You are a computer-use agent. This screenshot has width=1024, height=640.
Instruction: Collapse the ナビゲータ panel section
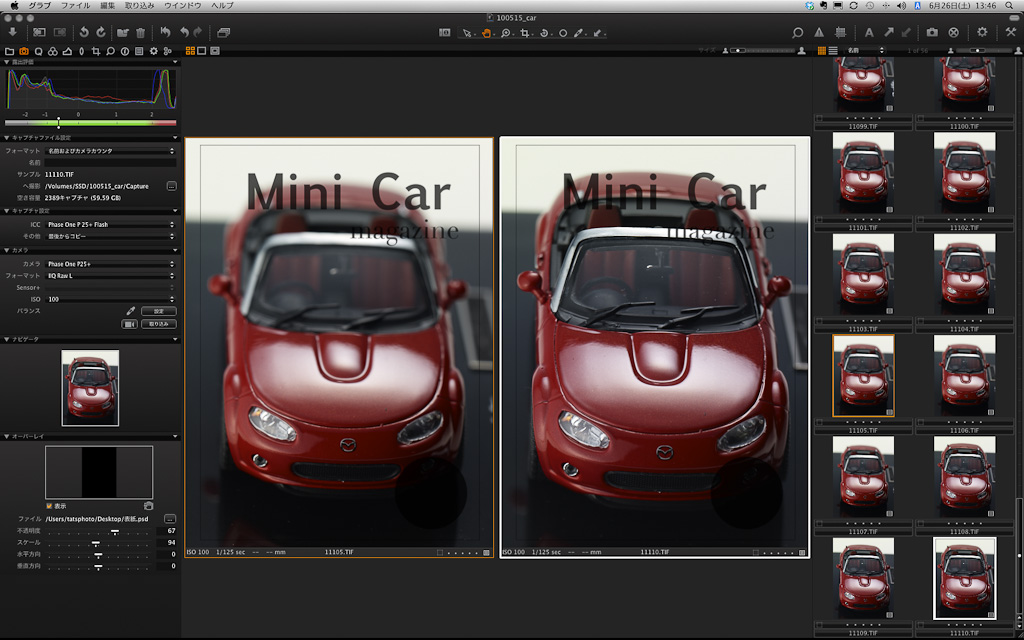click(6, 339)
